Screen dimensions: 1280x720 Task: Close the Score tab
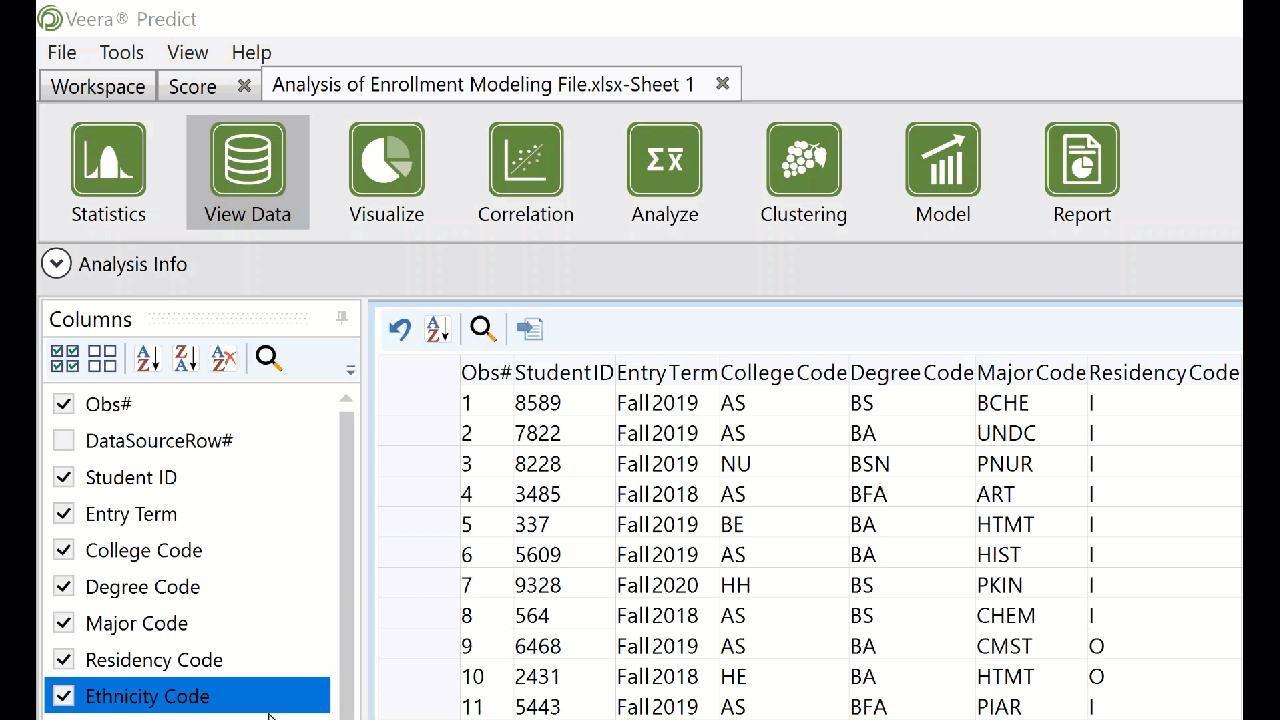(x=243, y=86)
